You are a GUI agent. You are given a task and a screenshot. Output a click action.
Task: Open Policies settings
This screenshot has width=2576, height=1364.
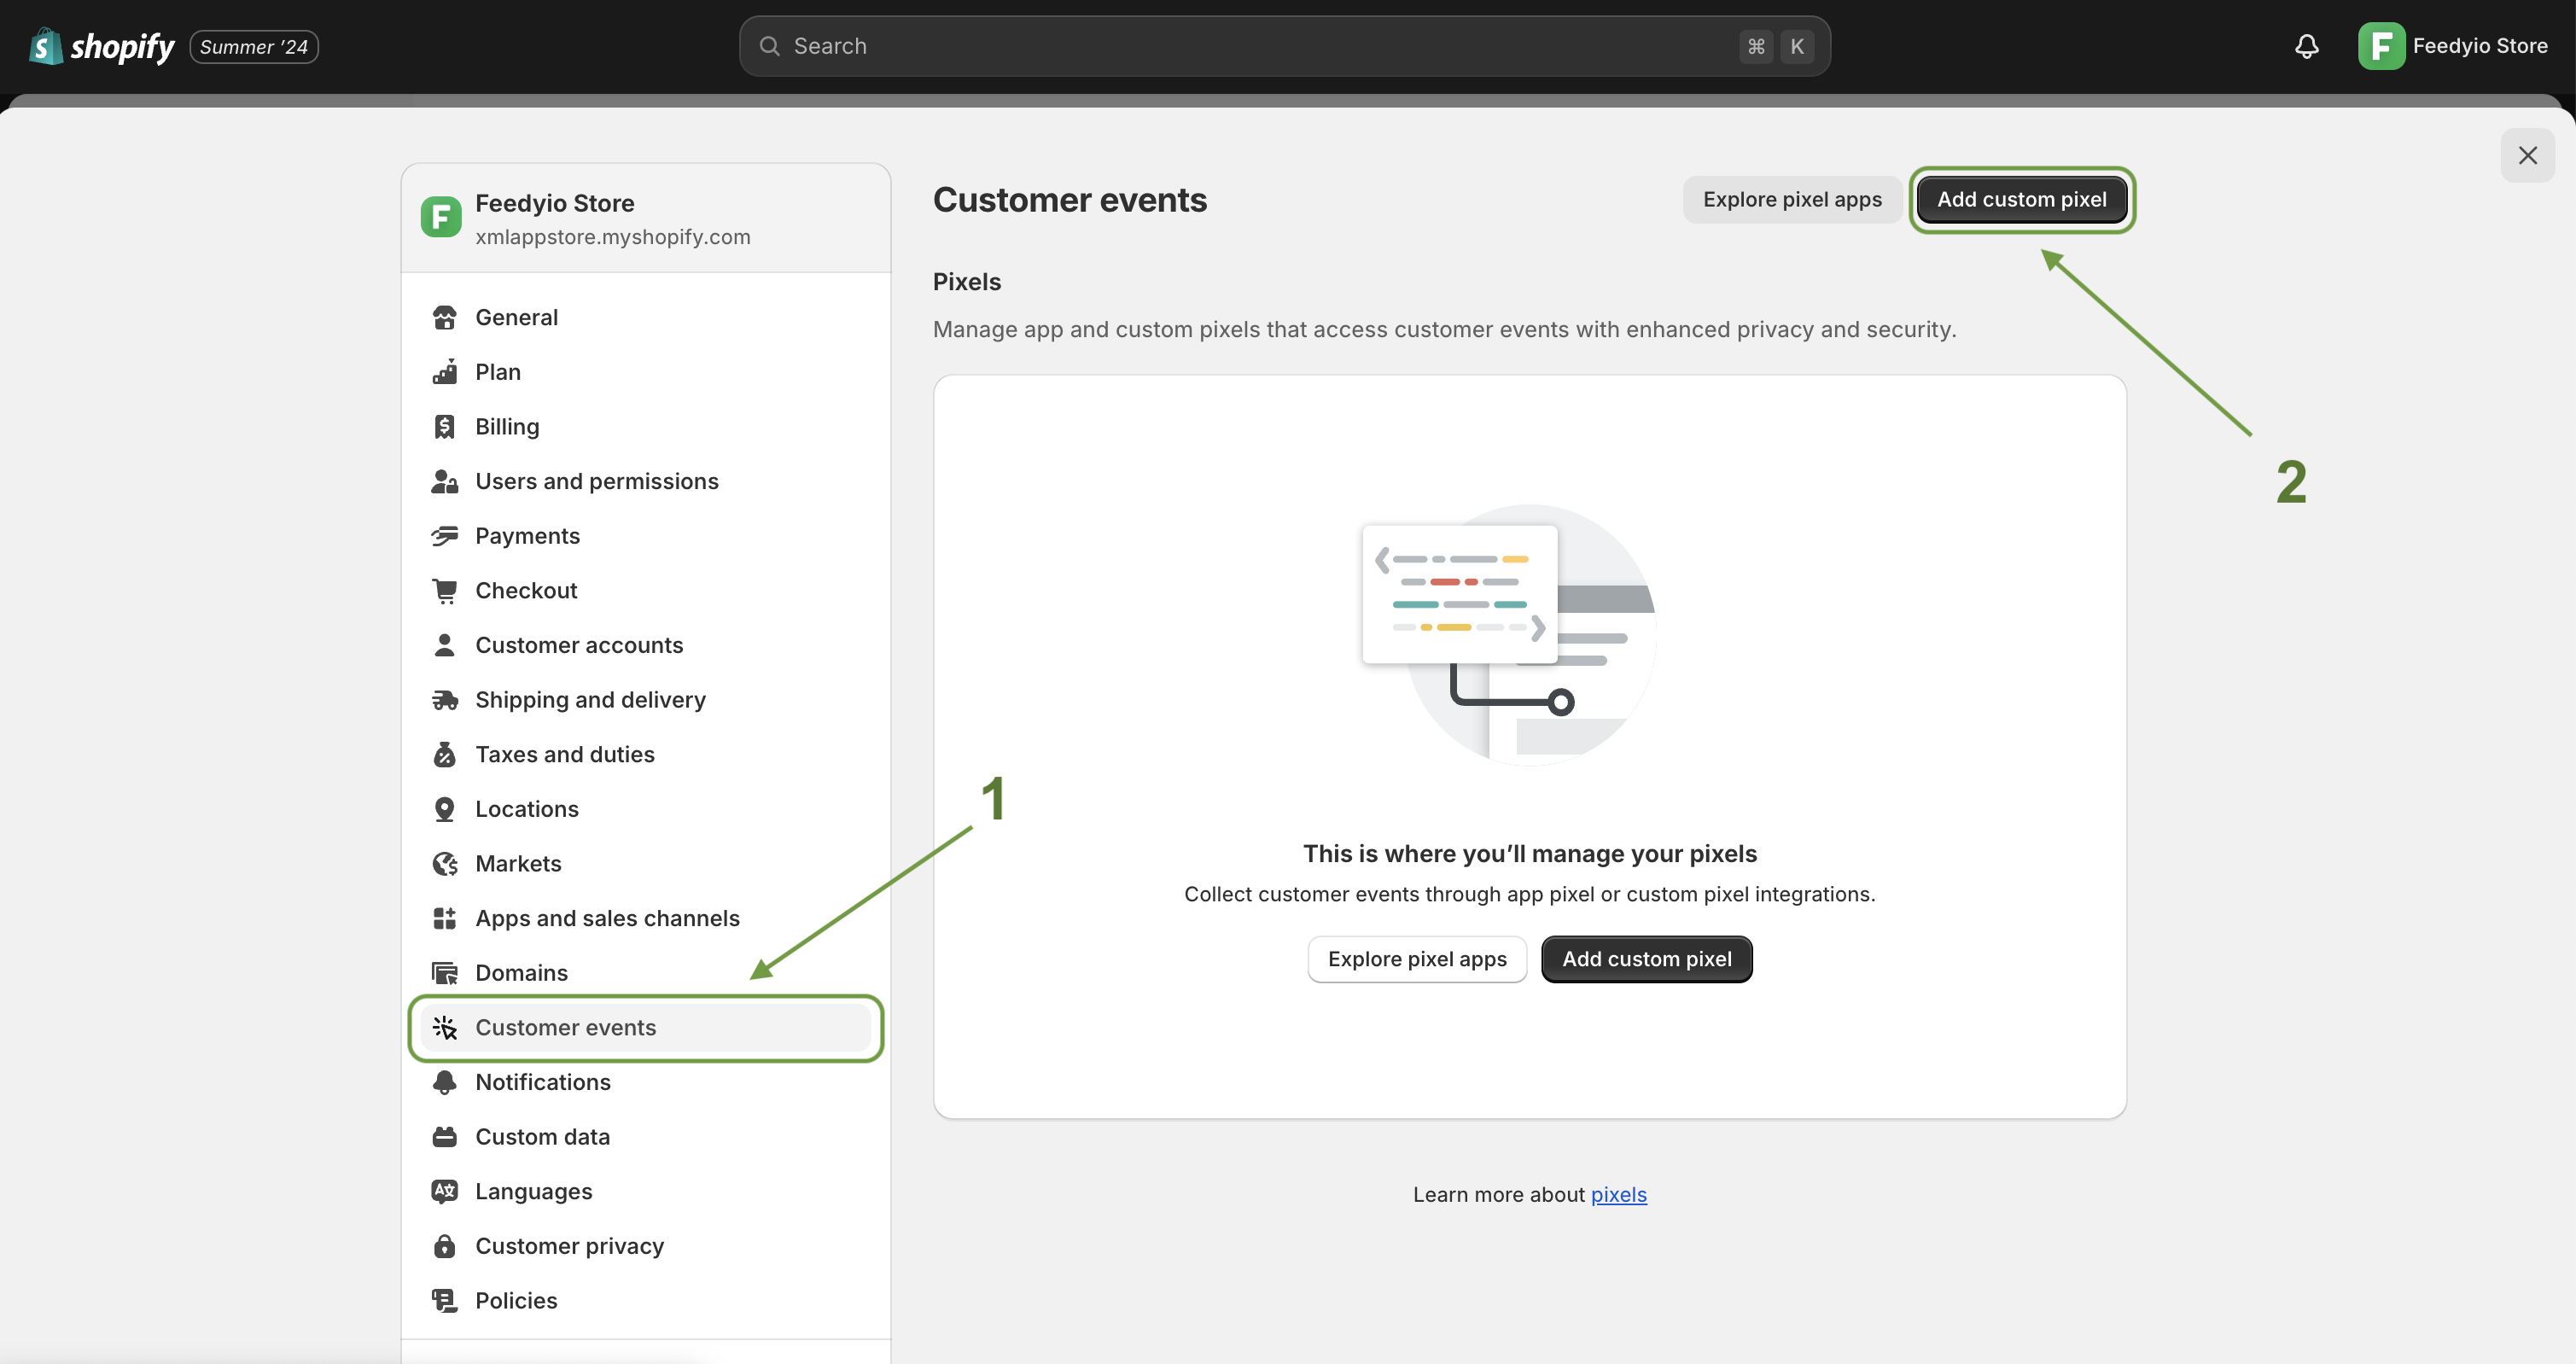pos(646,1300)
